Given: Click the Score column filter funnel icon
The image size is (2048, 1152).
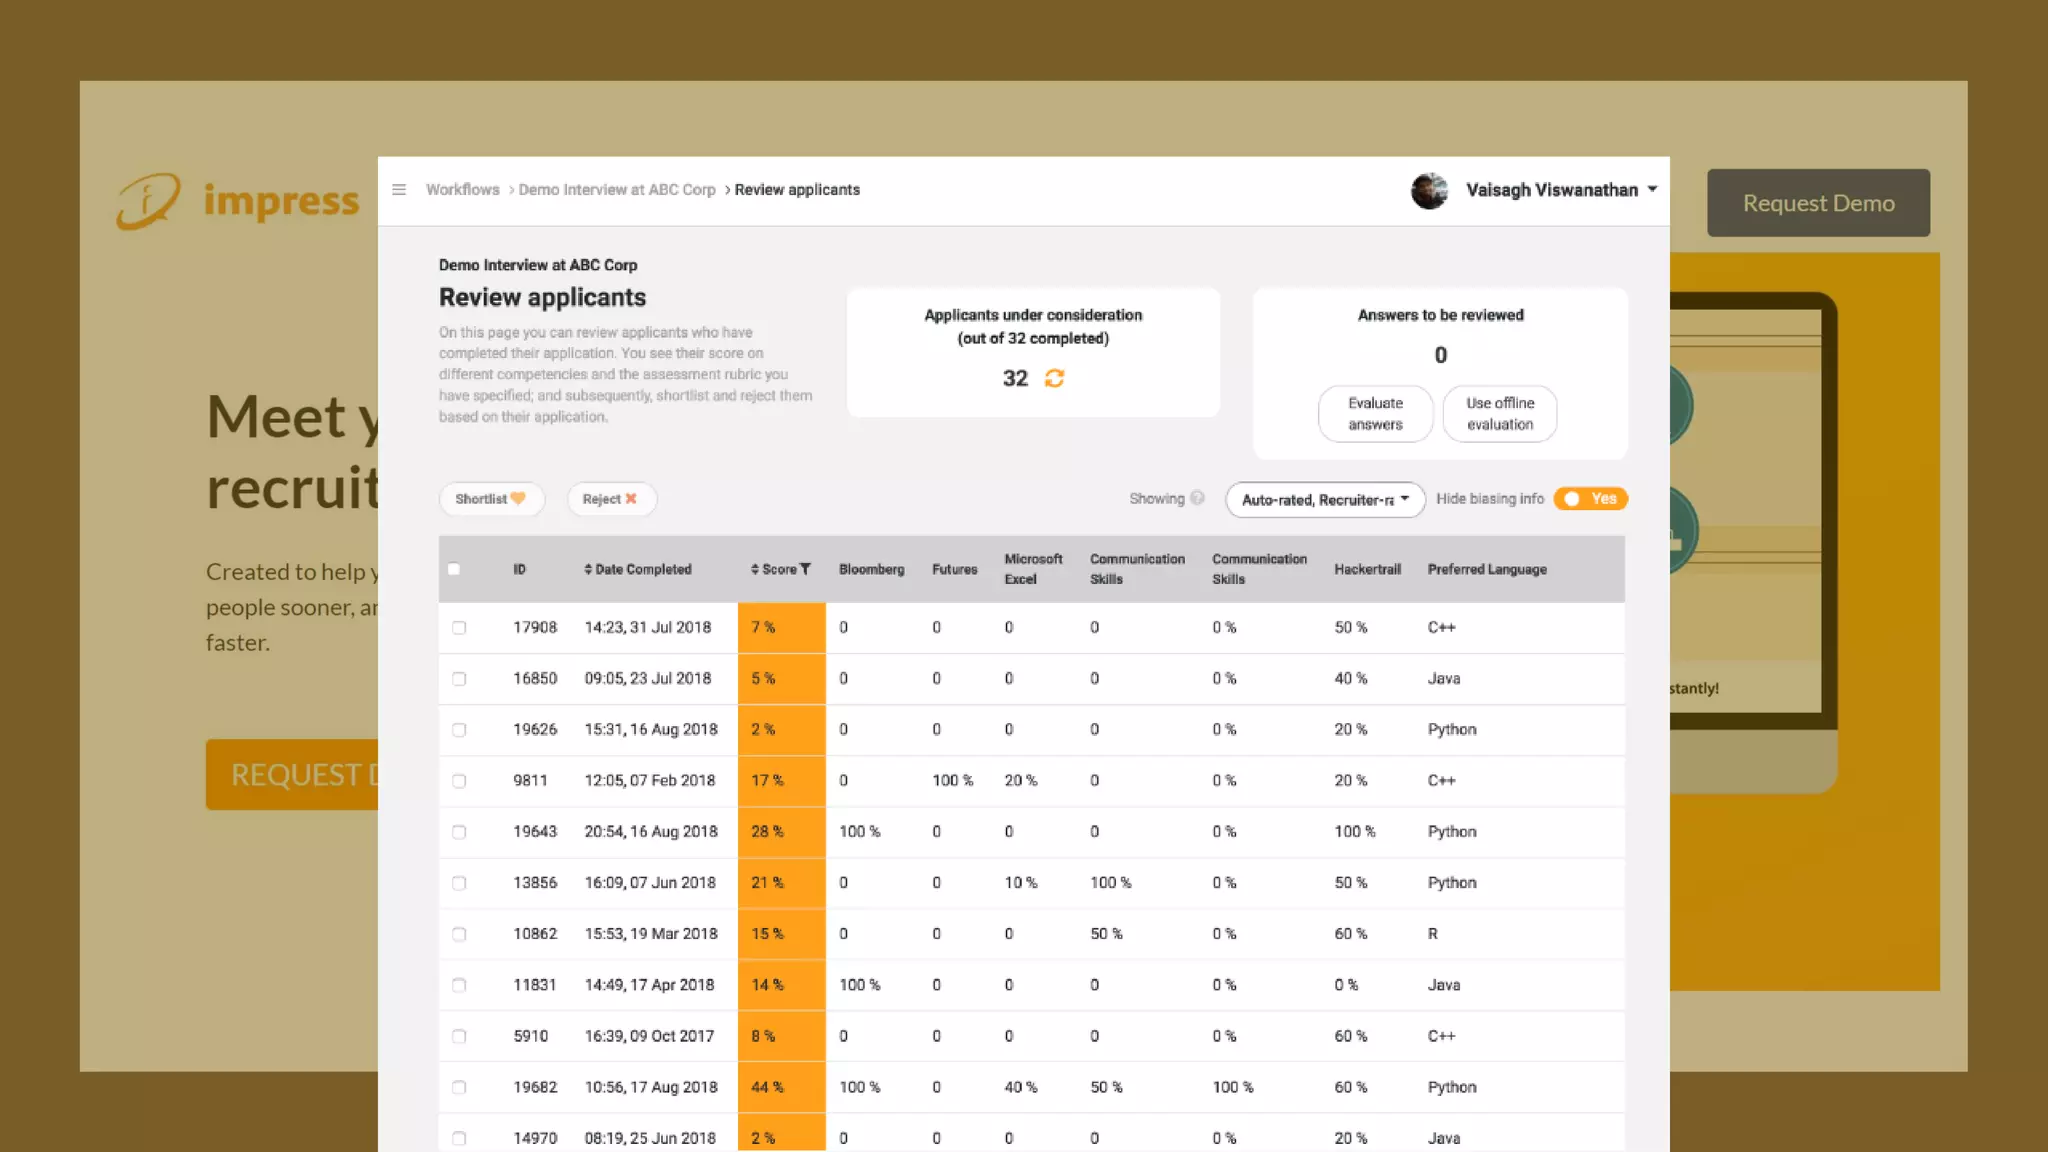Looking at the screenshot, I should coord(805,569).
